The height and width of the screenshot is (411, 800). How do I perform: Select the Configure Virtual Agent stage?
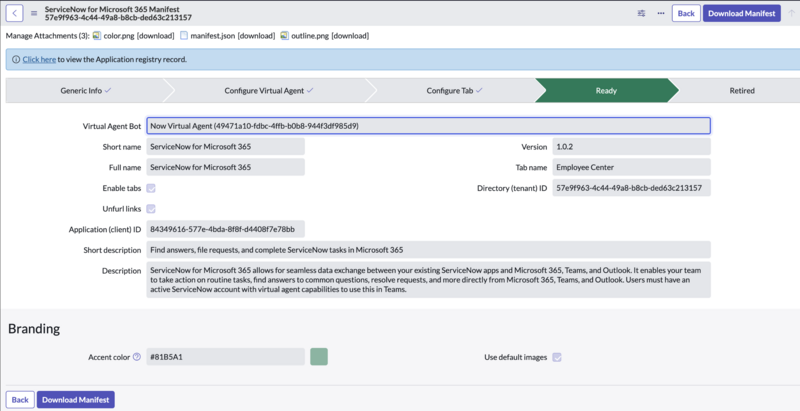pos(269,91)
